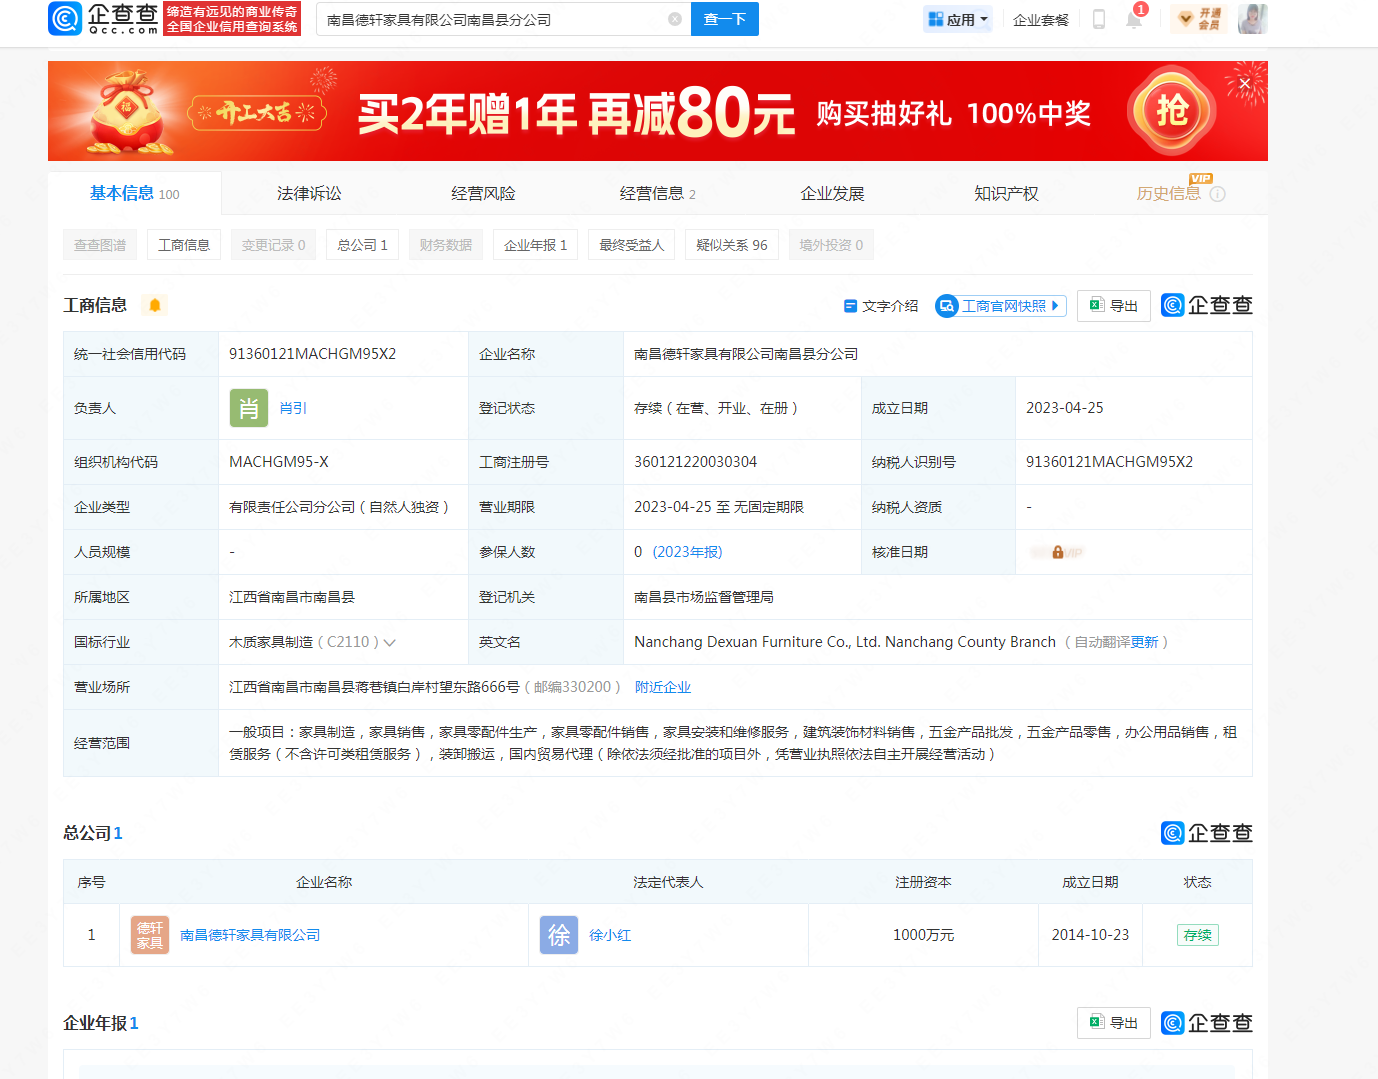Viewport: 1378px width, 1079px height.
Task: Click organization code MACHGM95-X
Action: coord(278,462)
